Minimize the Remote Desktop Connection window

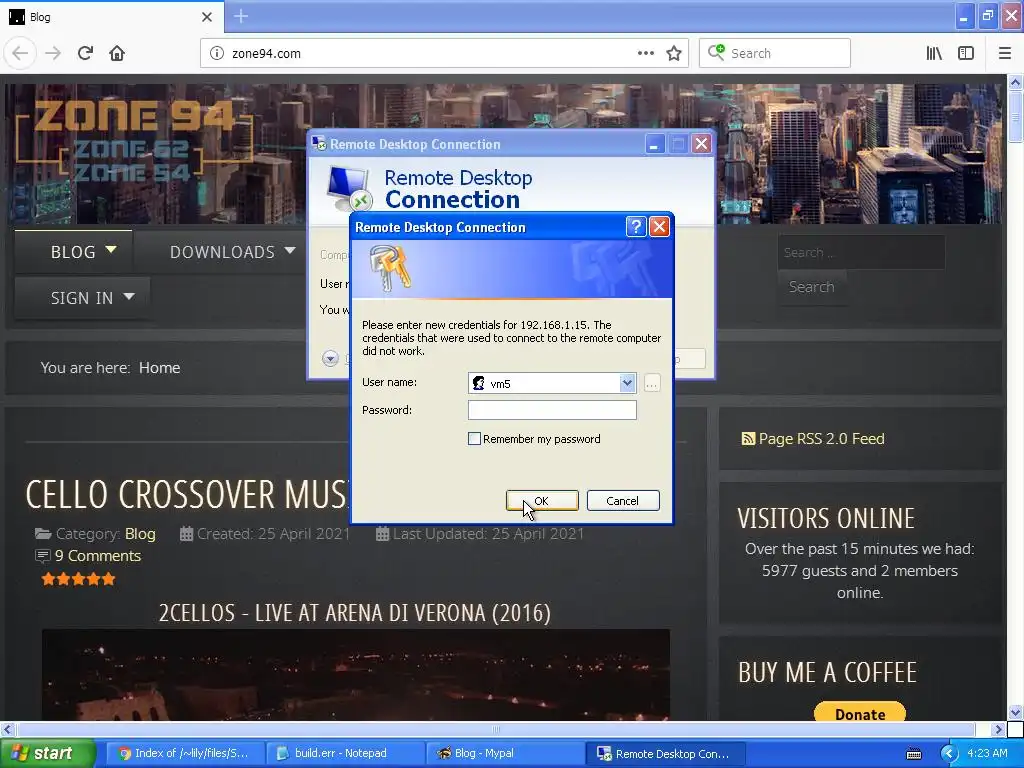tap(654, 144)
